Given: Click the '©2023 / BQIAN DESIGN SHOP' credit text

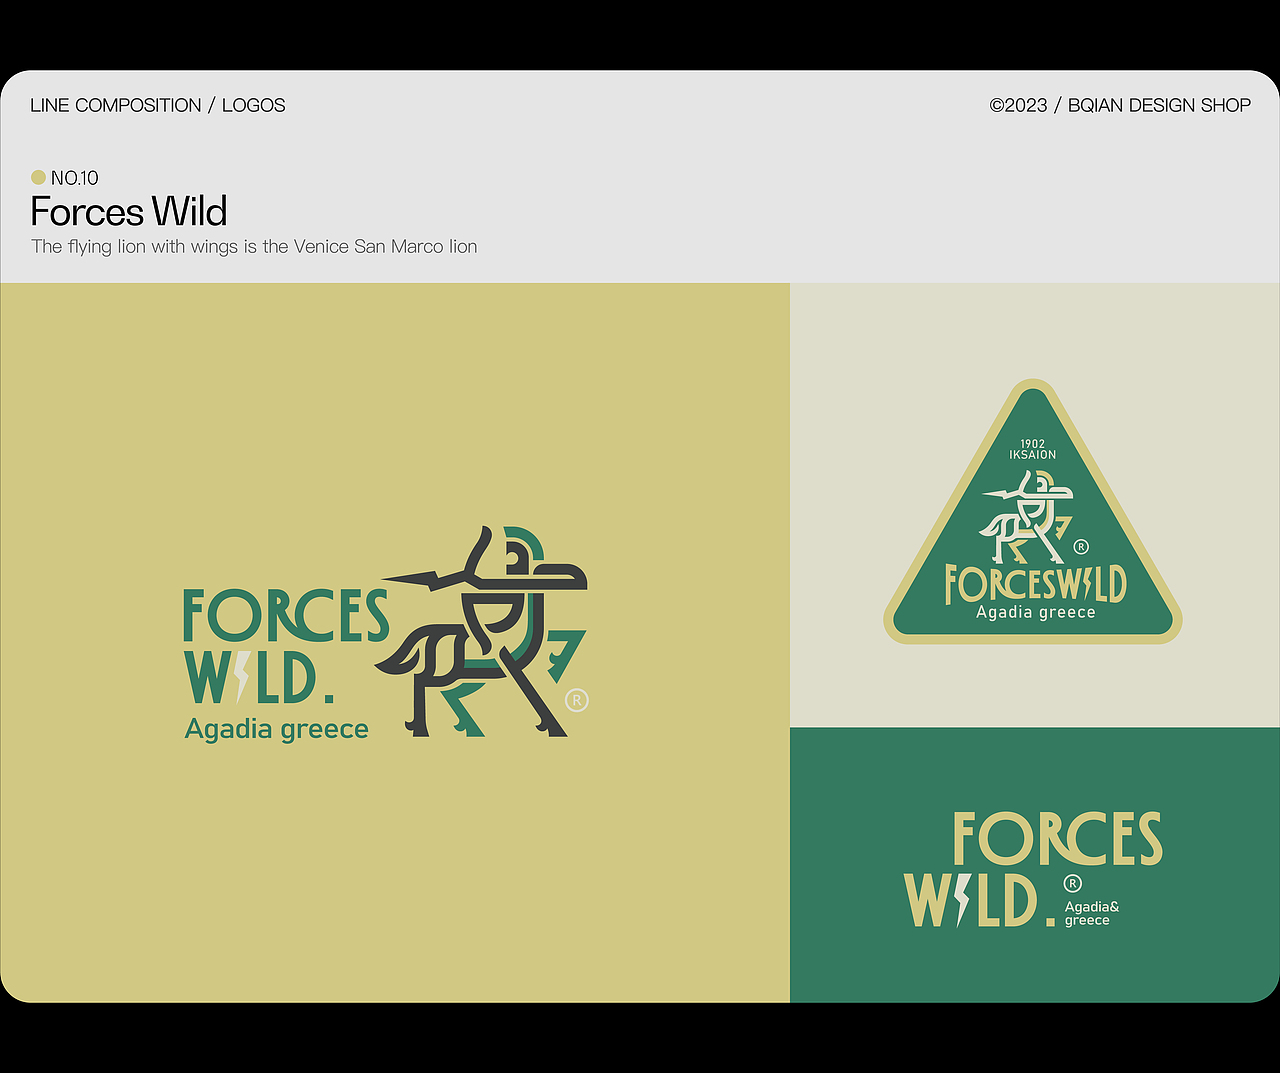Looking at the screenshot, I should (1120, 105).
